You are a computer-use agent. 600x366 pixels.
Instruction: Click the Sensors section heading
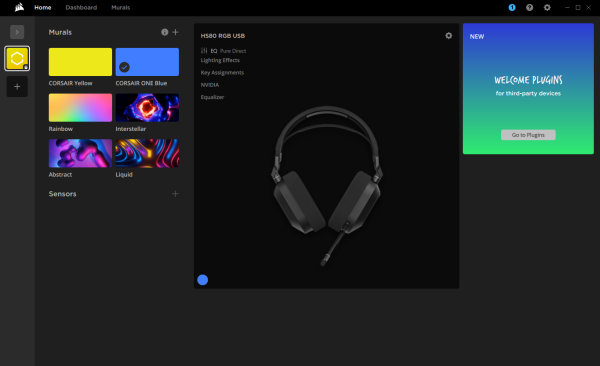click(62, 194)
